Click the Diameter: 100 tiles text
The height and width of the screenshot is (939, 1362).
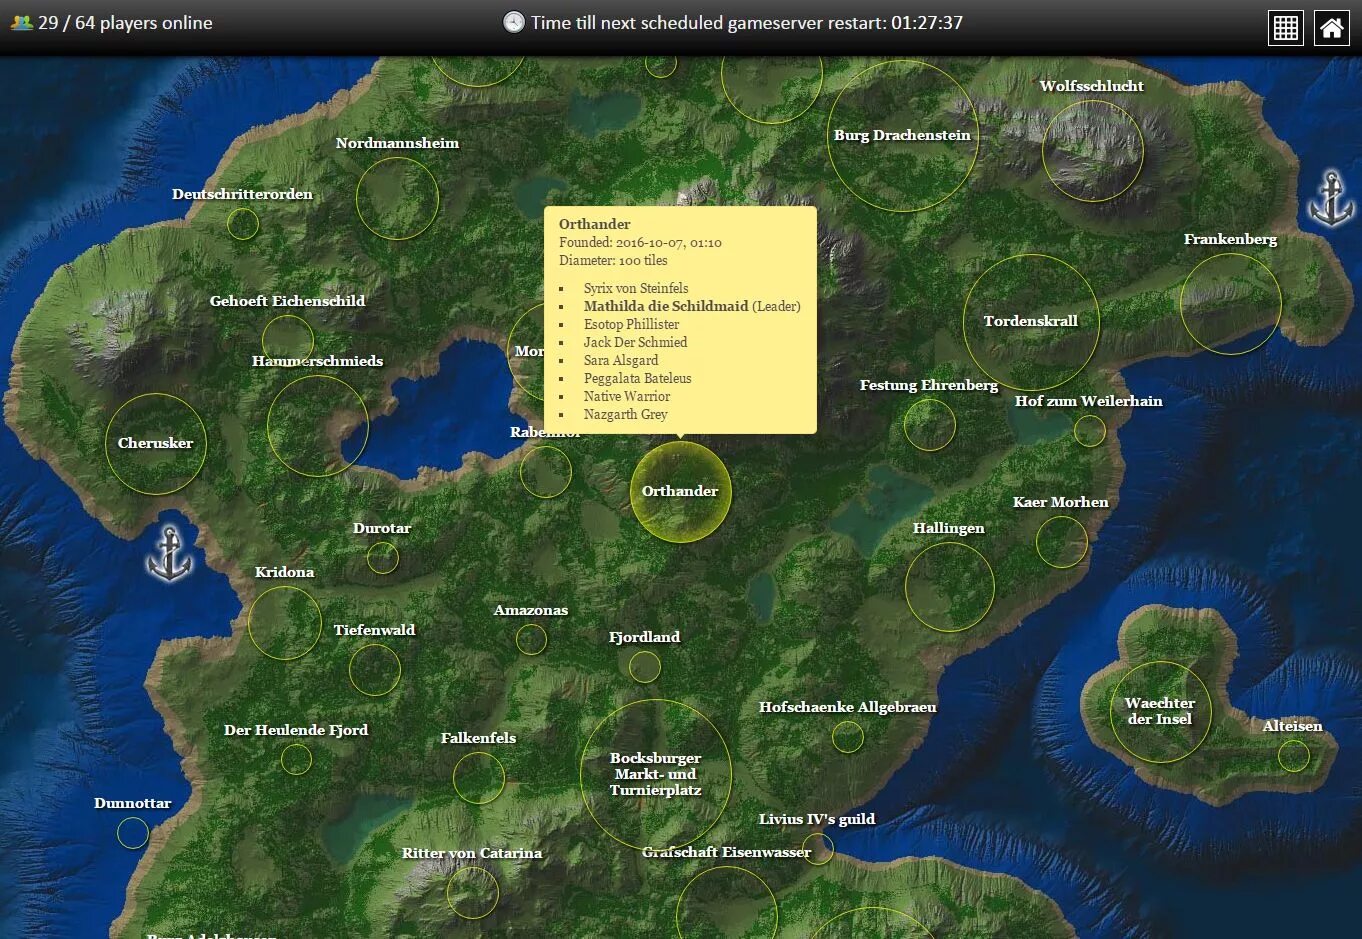613,260
